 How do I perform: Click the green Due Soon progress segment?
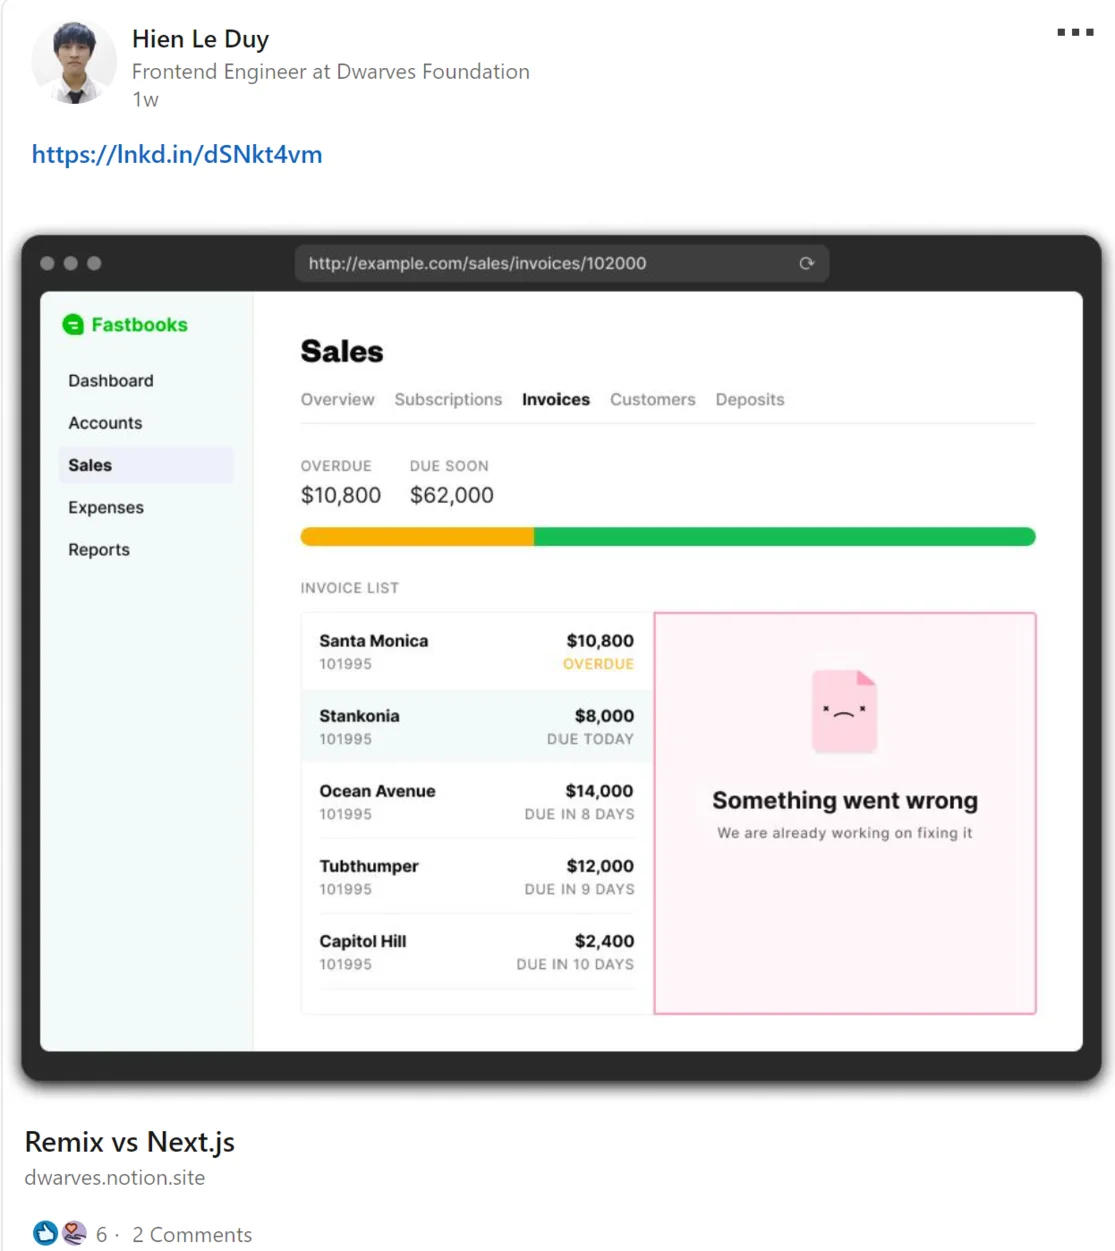[x=785, y=537]
